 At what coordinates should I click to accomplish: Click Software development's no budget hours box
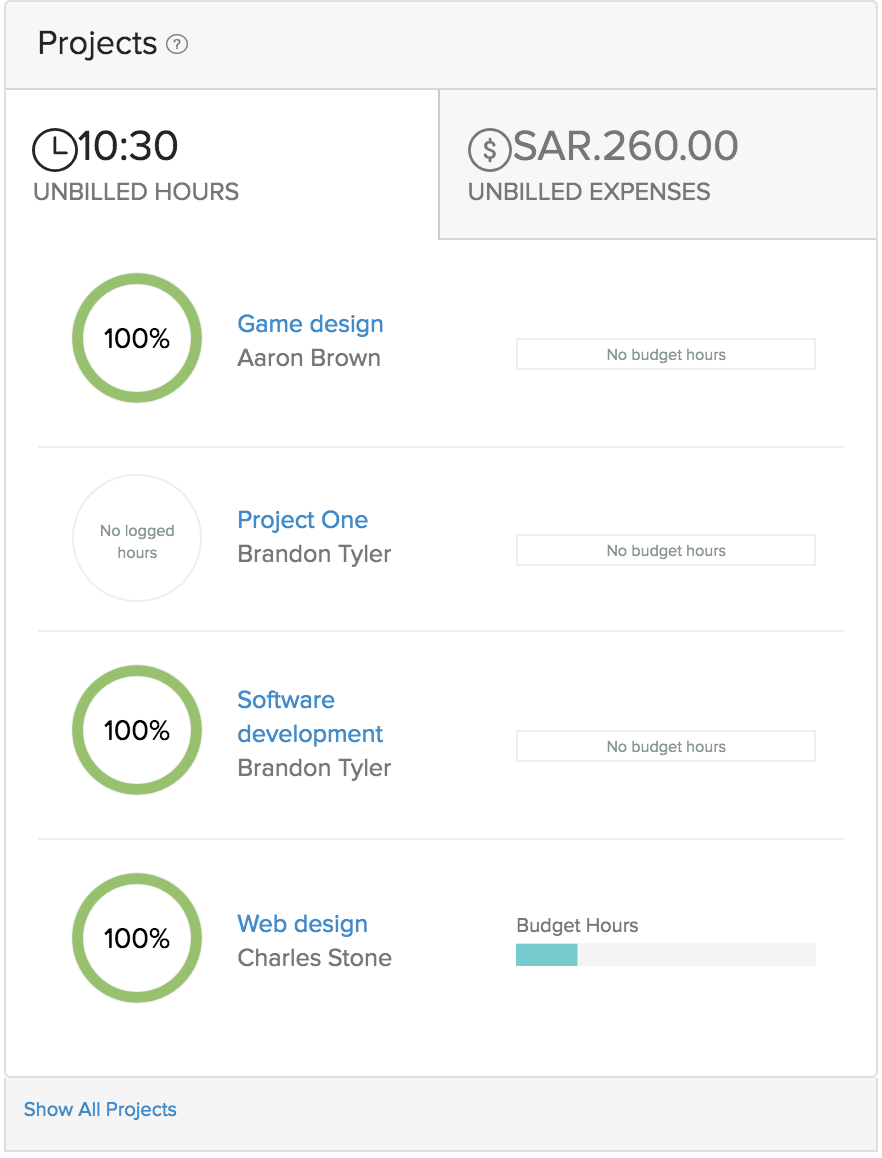click(665, 747)
